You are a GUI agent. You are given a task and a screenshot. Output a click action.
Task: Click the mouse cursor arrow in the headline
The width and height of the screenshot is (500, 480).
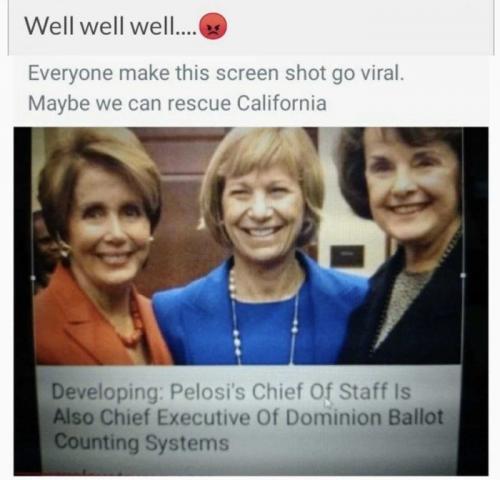pos(328,404)
